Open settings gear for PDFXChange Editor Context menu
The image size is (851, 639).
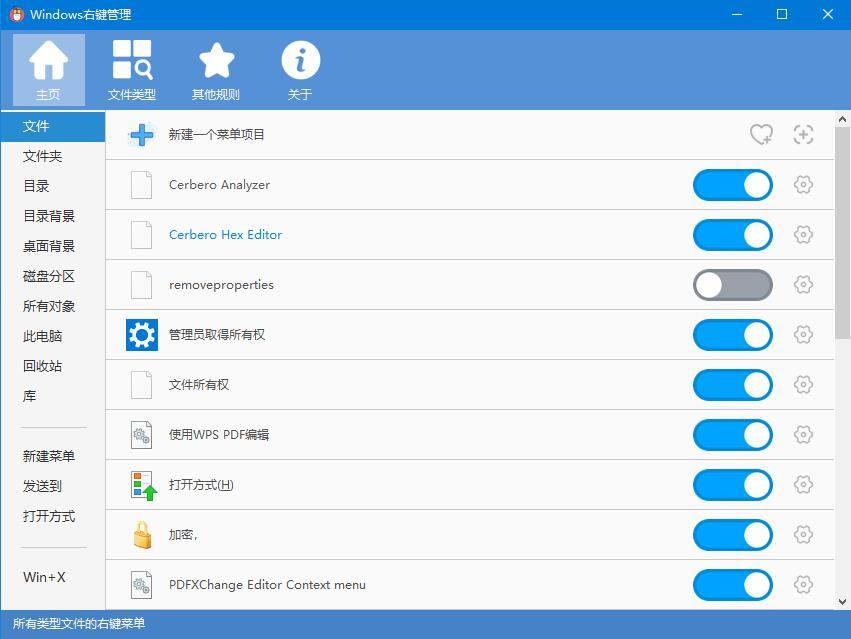(803, 585)
